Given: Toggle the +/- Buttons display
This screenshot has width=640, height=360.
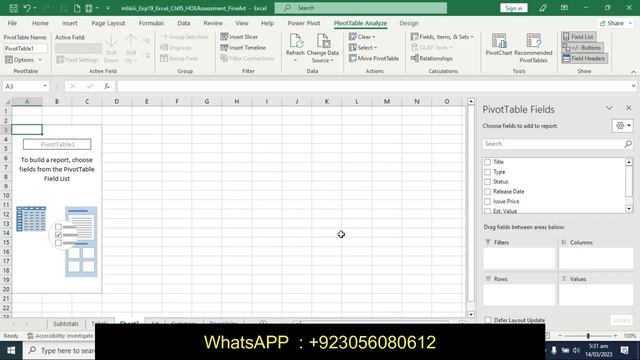Looking at the screenshot, I should [582, 48].
